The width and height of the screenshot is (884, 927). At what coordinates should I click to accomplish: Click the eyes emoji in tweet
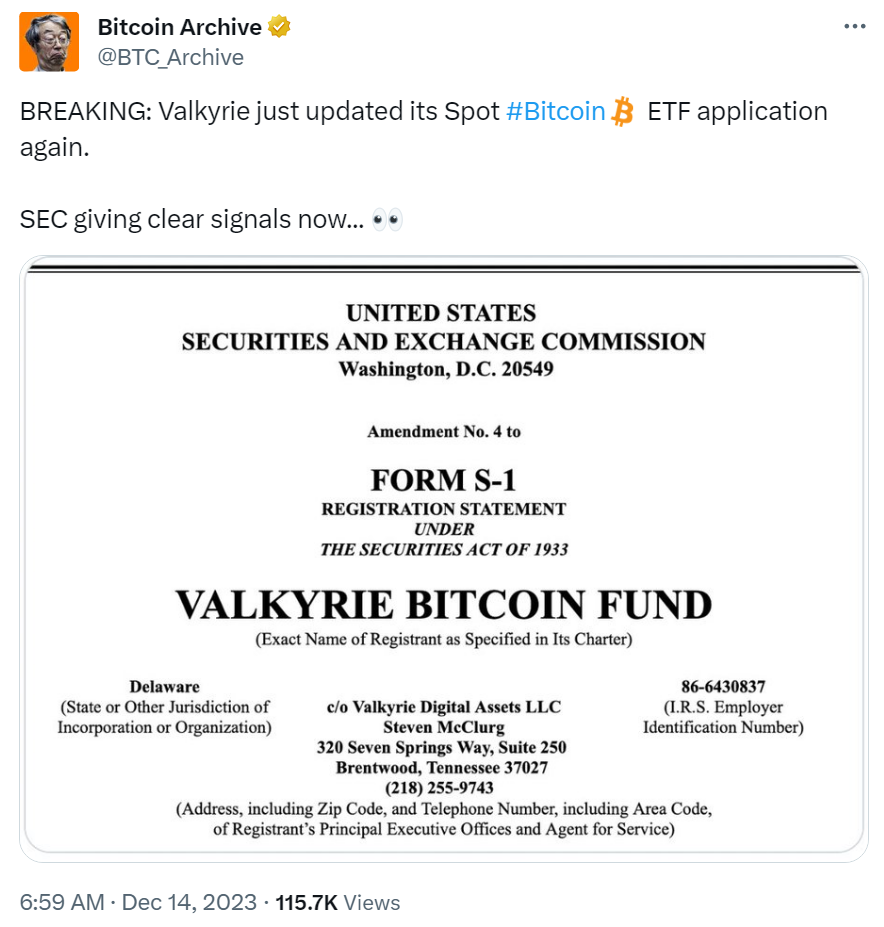pyautogui.click(x=387, y=220)
